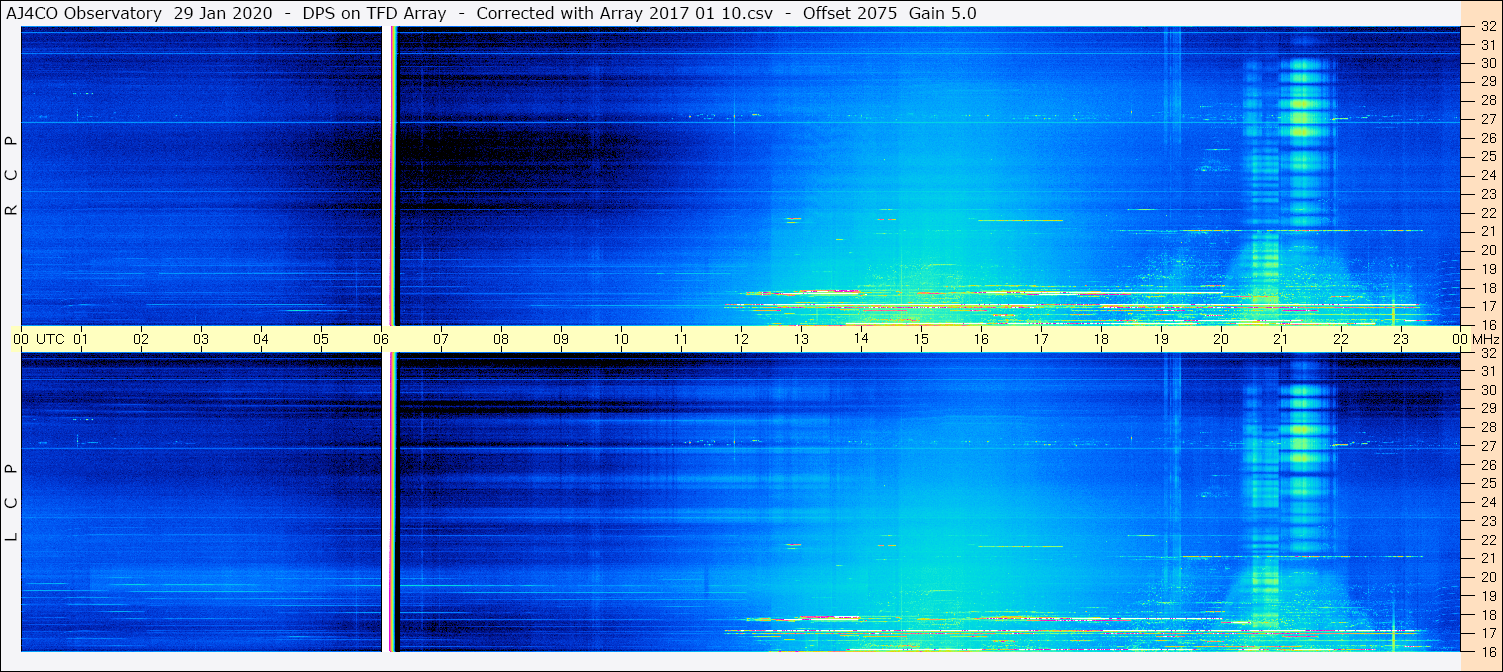Image resolution: width=1503 pixels, height=672 pixels.
Task: Select the 11 hour marker on the time axis
Action: click(x=681, y=339)
